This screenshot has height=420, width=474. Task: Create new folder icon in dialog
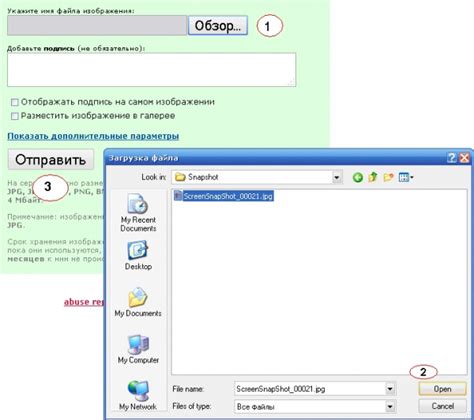388,177
